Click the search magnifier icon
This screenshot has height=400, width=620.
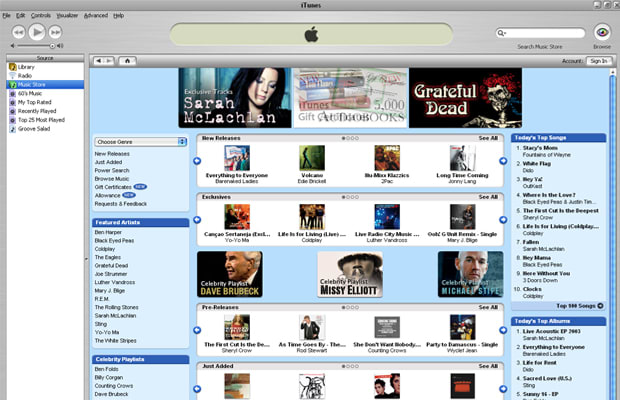[x=501, y=33]
